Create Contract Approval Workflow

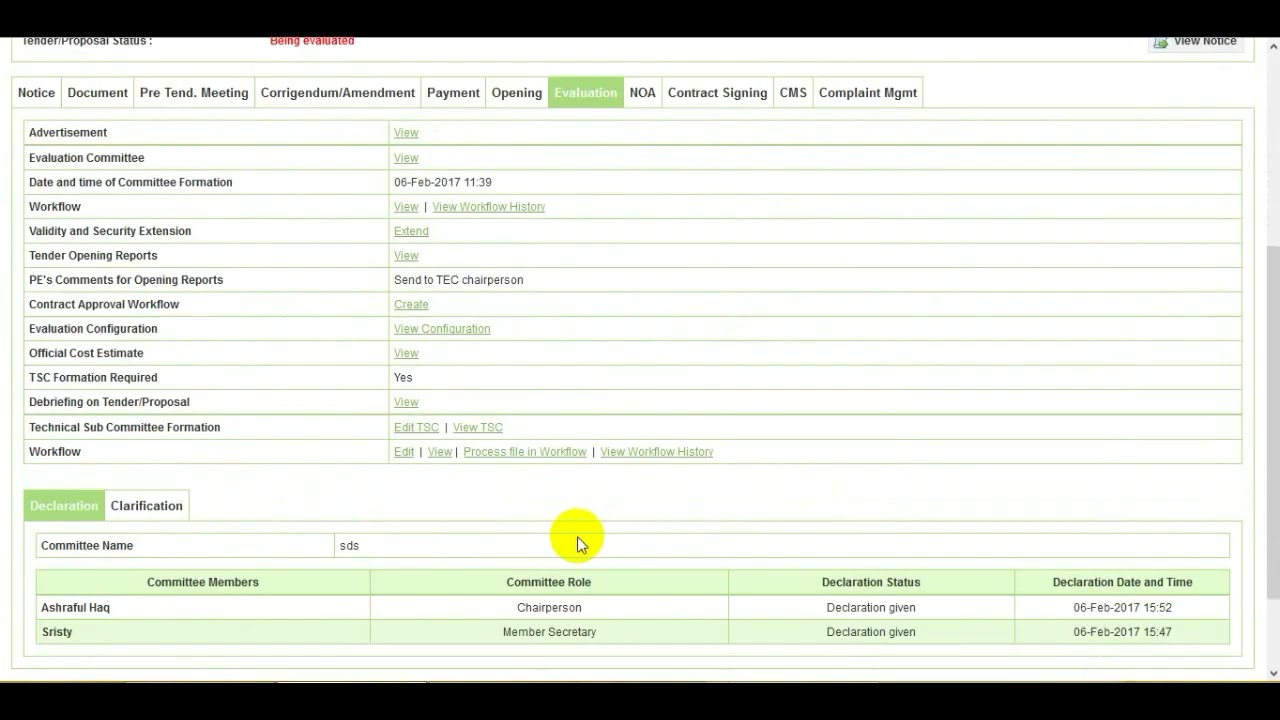pos(411,305)
